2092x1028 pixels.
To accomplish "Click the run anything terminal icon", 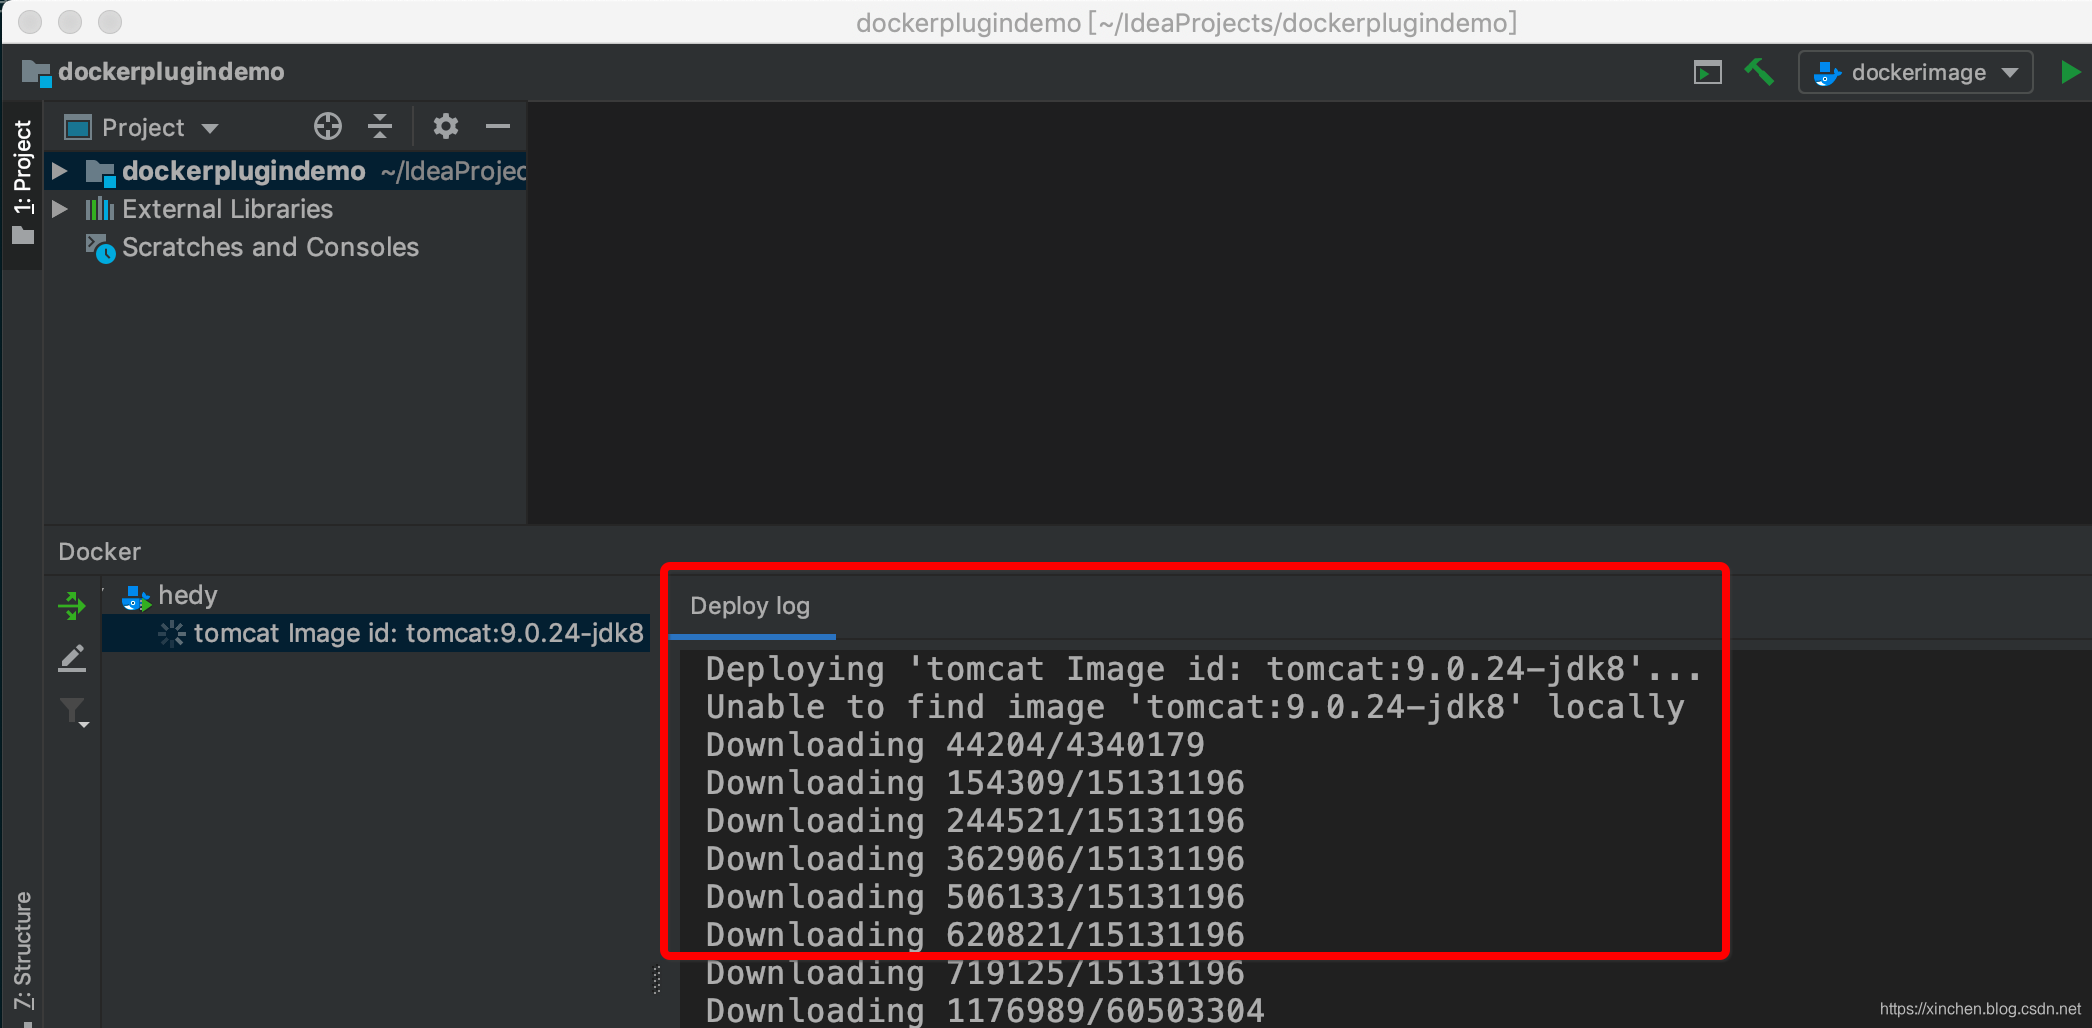I will (1708, 72).
